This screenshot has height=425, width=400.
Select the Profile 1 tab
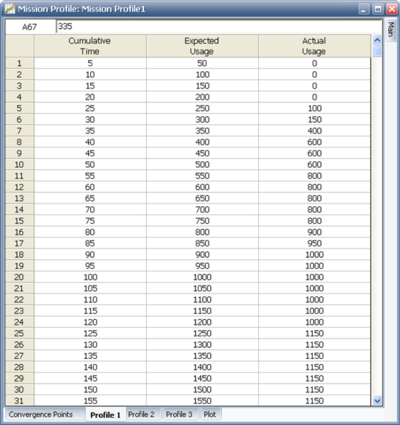pos(105,415)
